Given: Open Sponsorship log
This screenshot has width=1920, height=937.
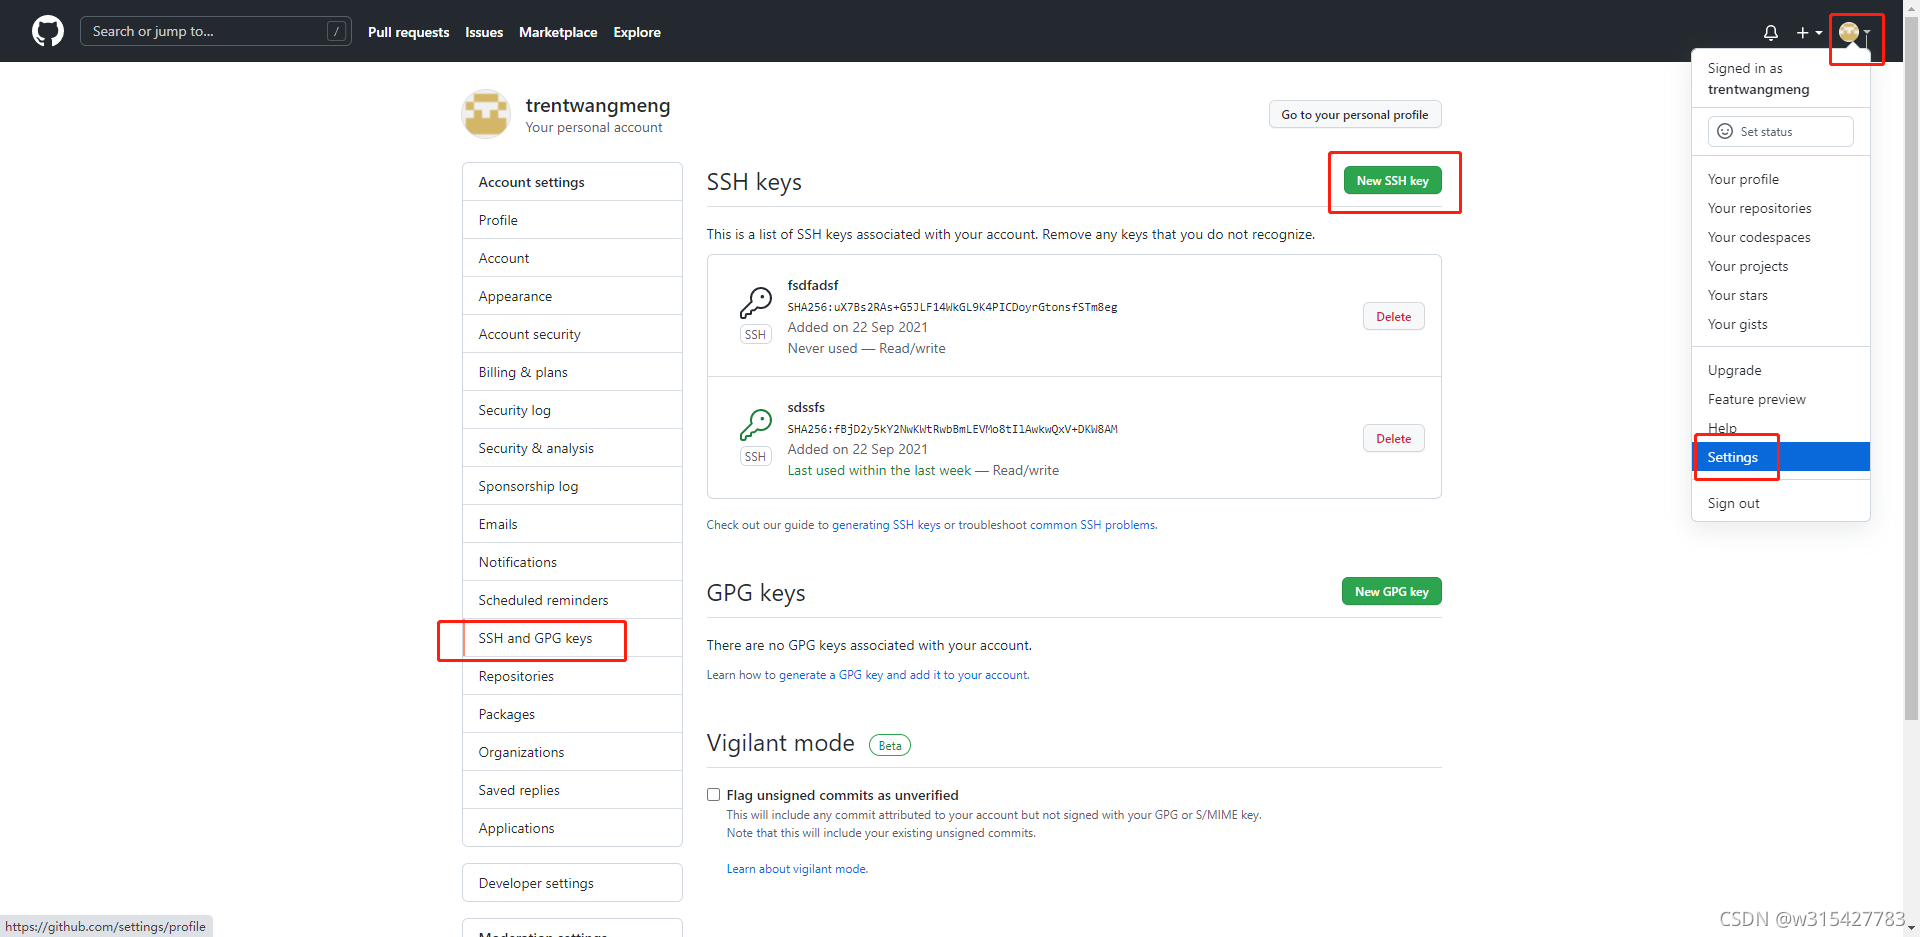Looking at the screenshot, I should pyautogui.click(x=572, y=486).
